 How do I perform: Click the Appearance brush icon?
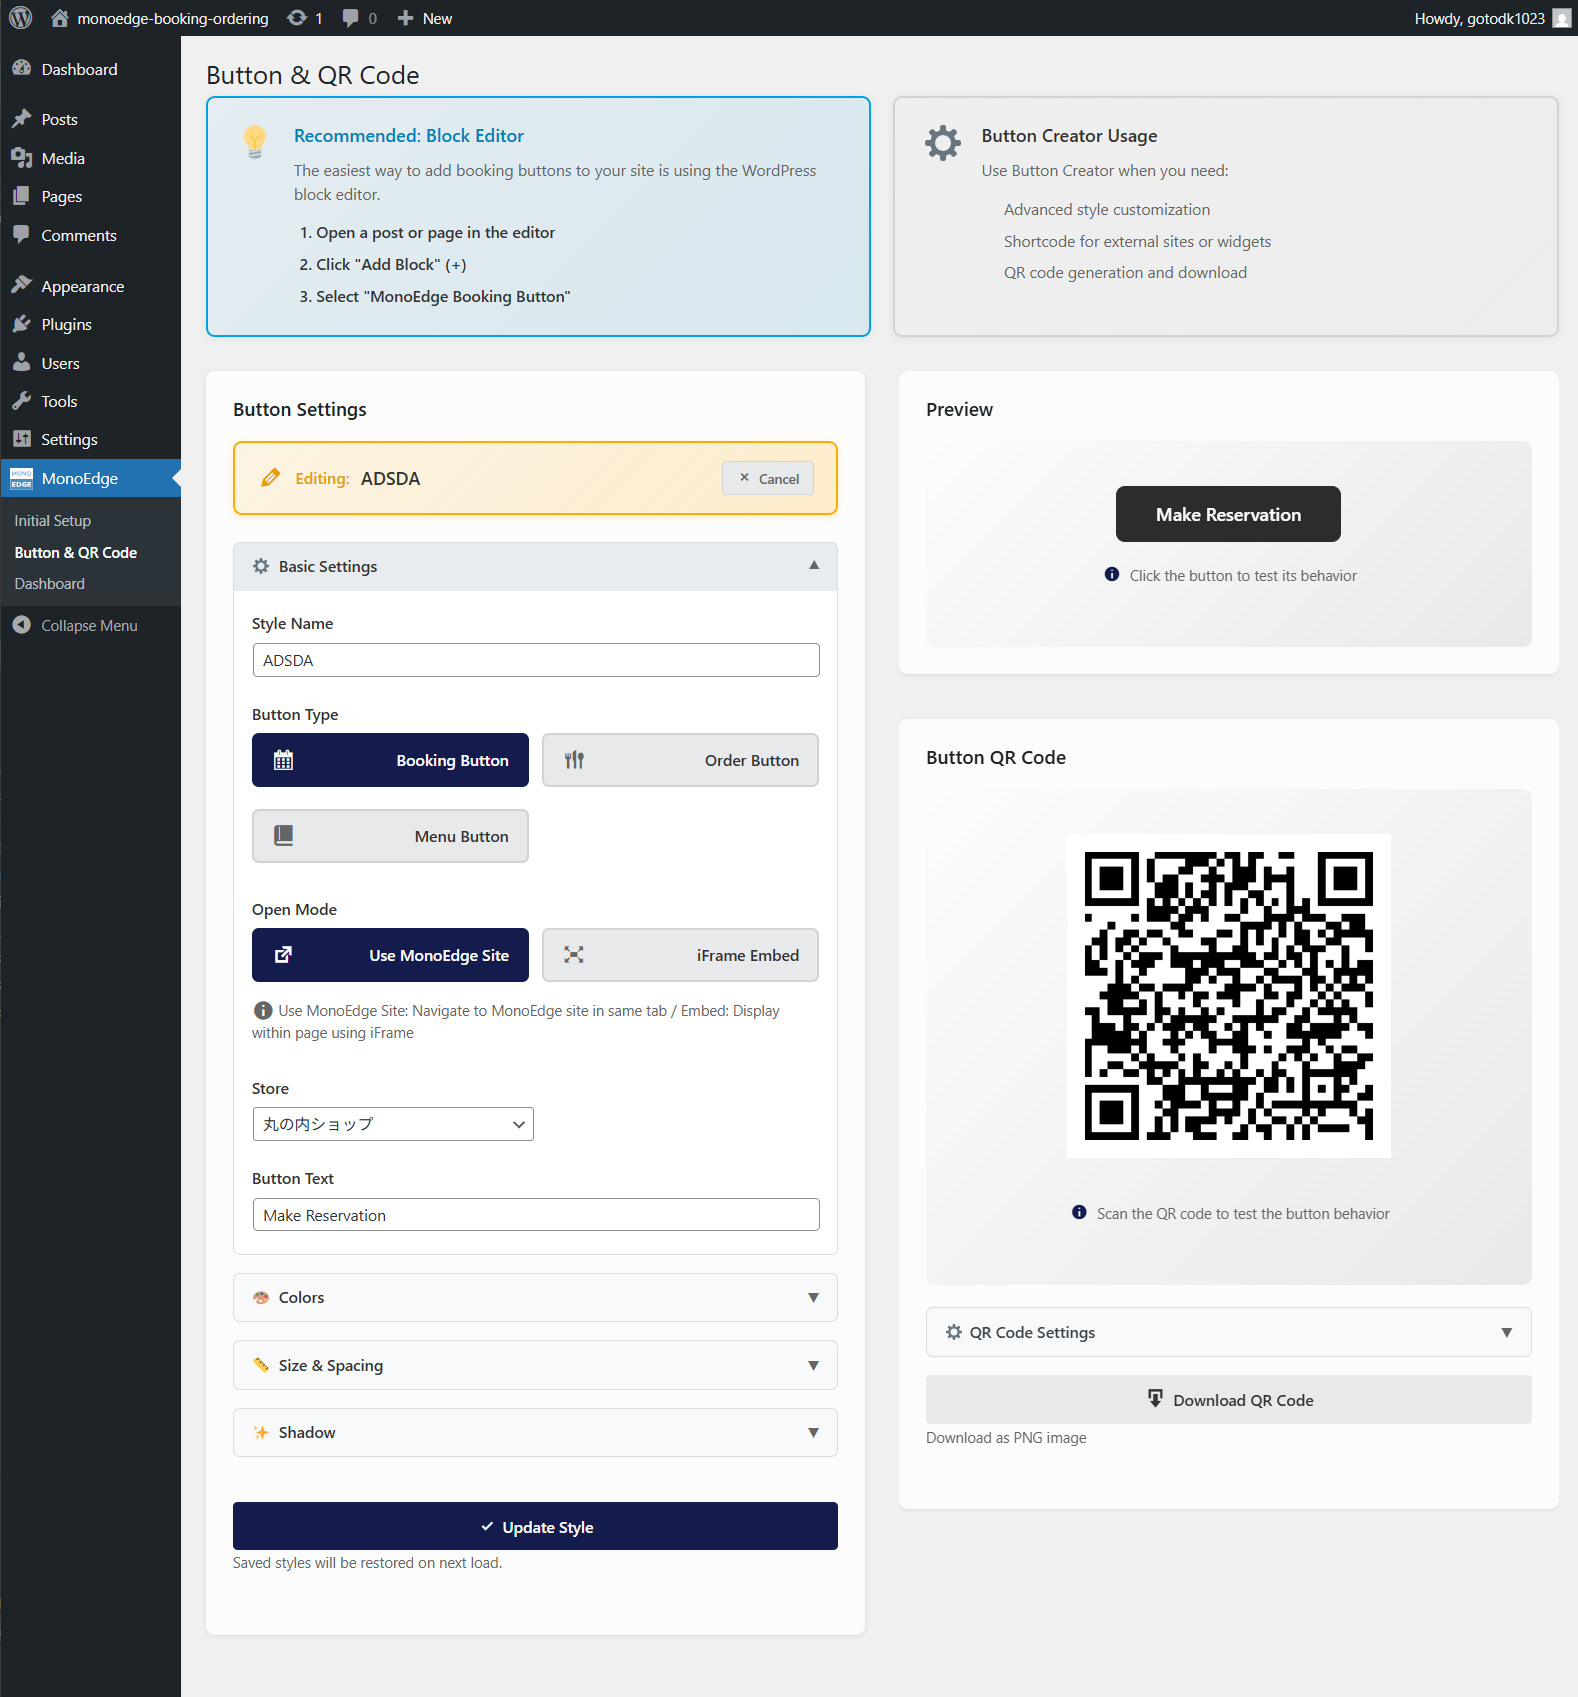point(22,286)
